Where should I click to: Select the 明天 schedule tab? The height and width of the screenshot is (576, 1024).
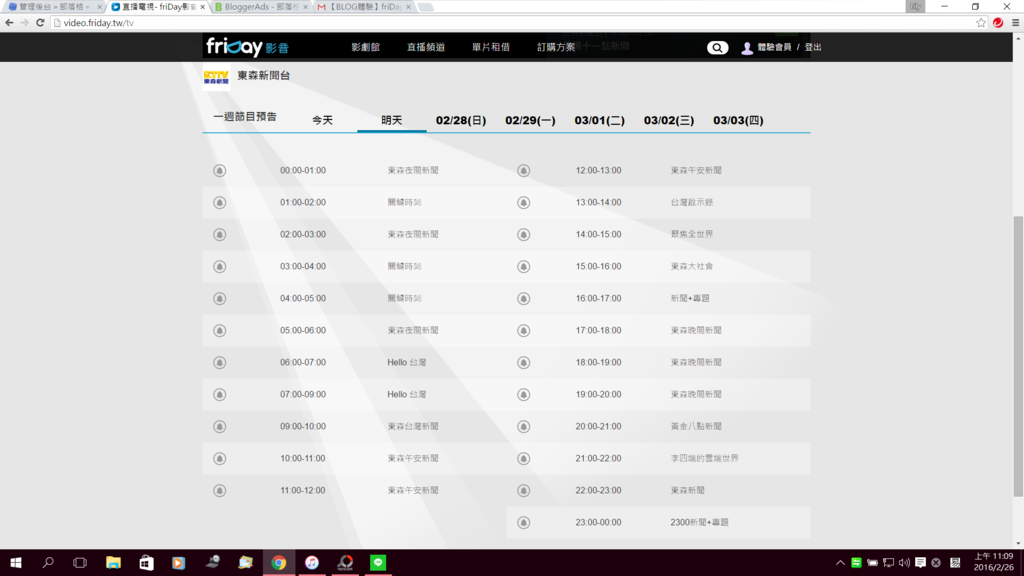tap(392, 120)
